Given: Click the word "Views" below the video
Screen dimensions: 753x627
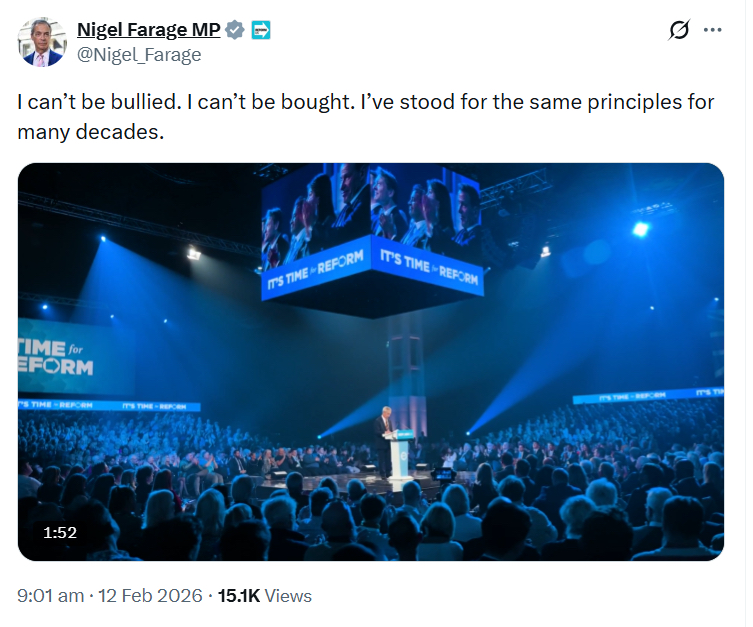Looking at the screenshot, I should click(x=288, y=596).
